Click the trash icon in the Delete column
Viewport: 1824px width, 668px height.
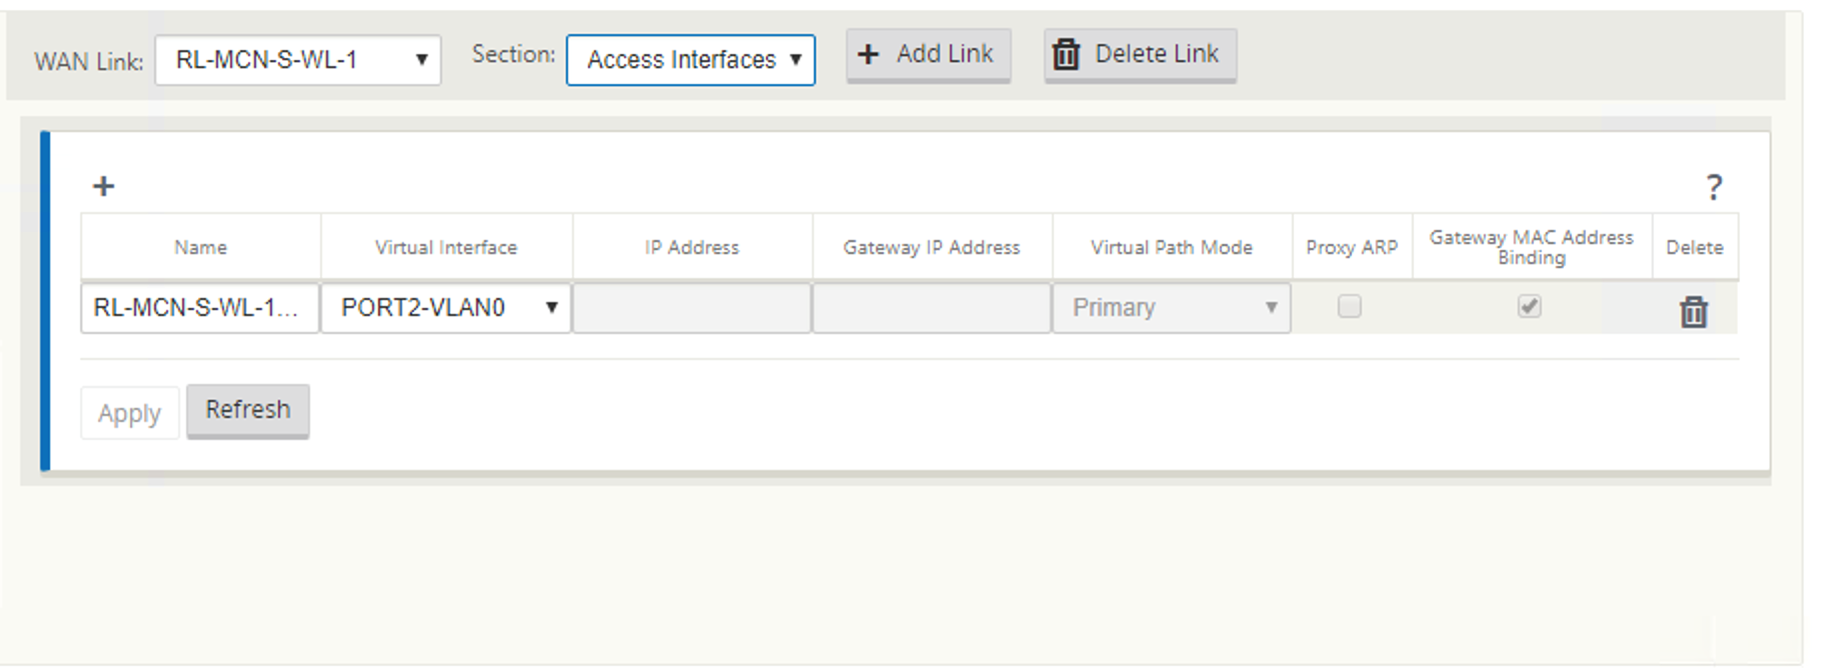pyautogui.click(x=1693, y=312)
